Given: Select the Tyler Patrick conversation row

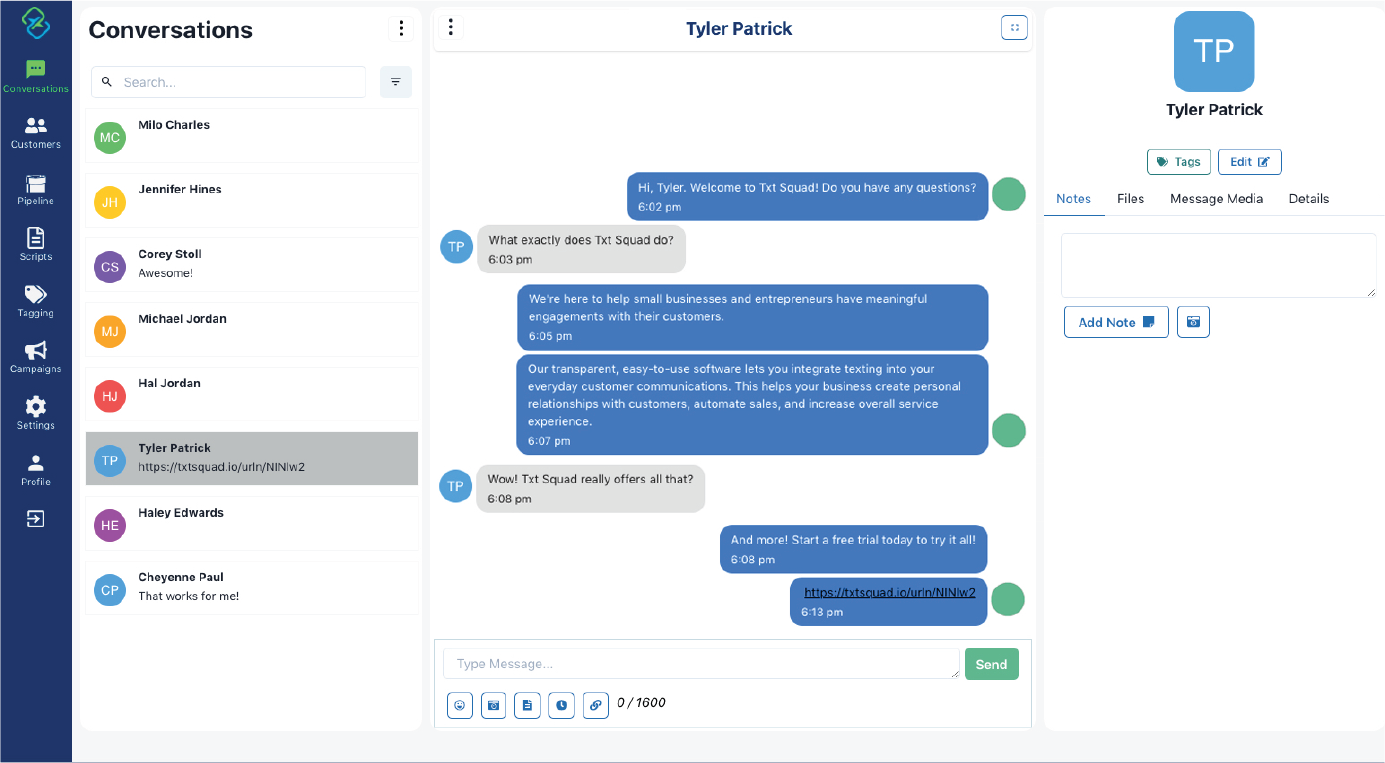Looking at the screenshot, I should (252, 459).
